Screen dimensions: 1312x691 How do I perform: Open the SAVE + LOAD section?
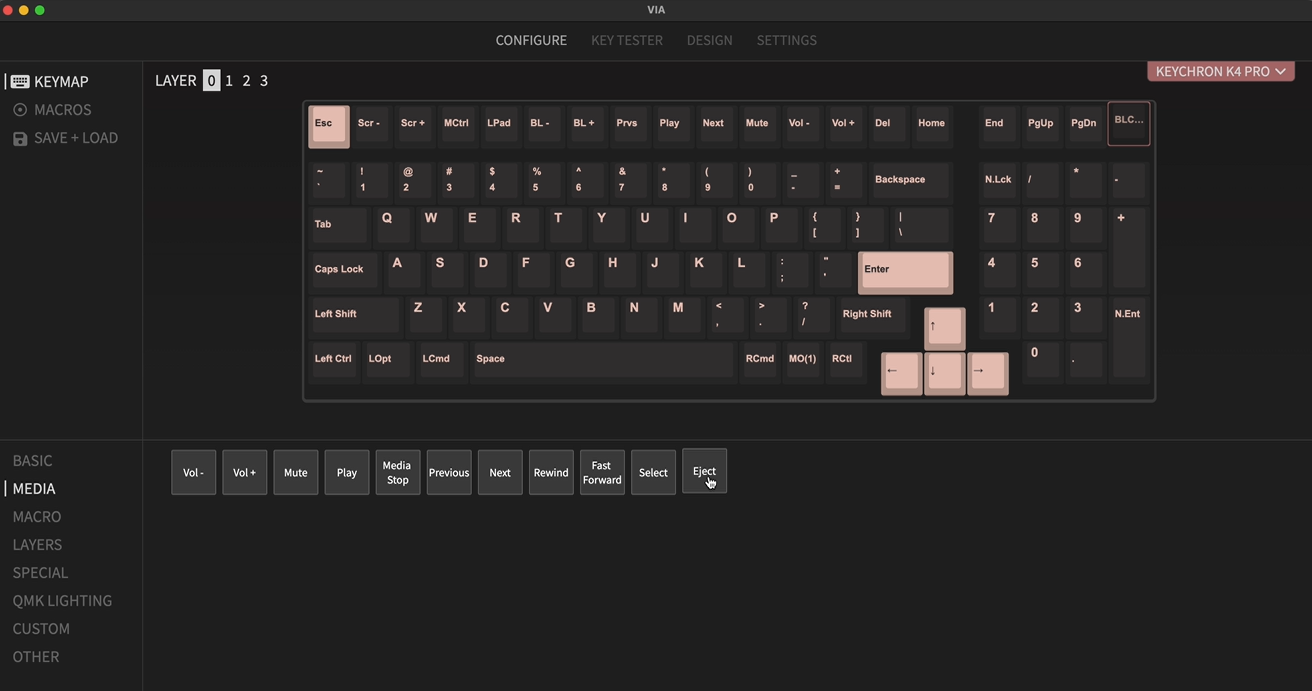pyautogui.click(x=75, y=138)
